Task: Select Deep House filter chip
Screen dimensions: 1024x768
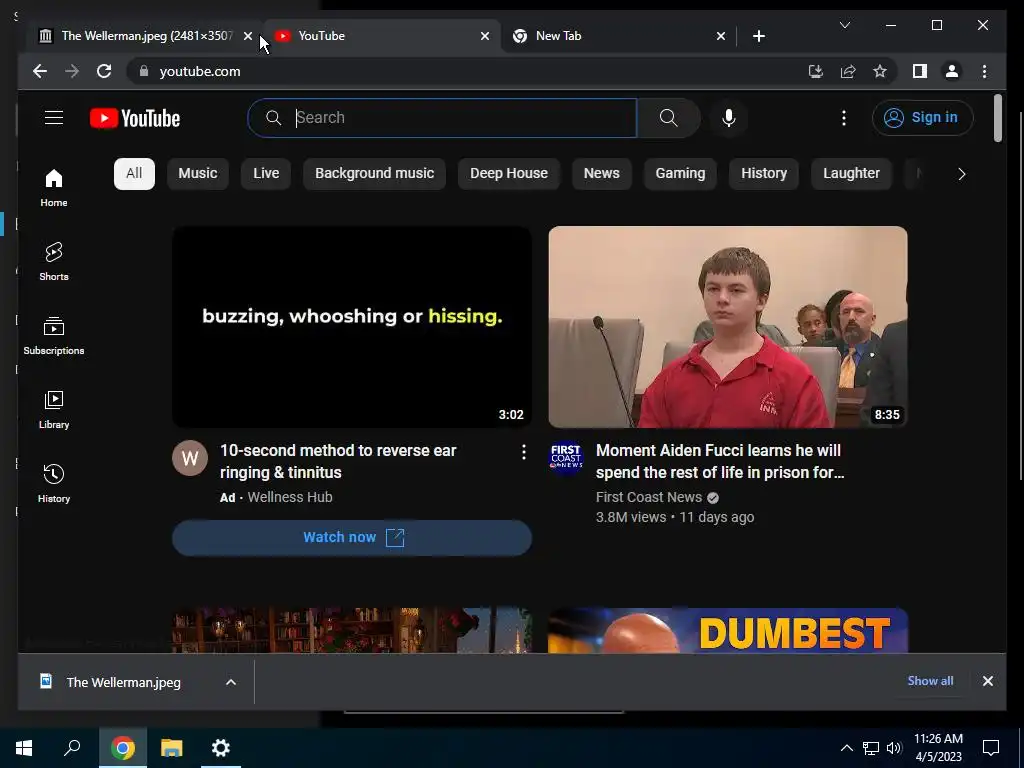Action: click(509, 174)
